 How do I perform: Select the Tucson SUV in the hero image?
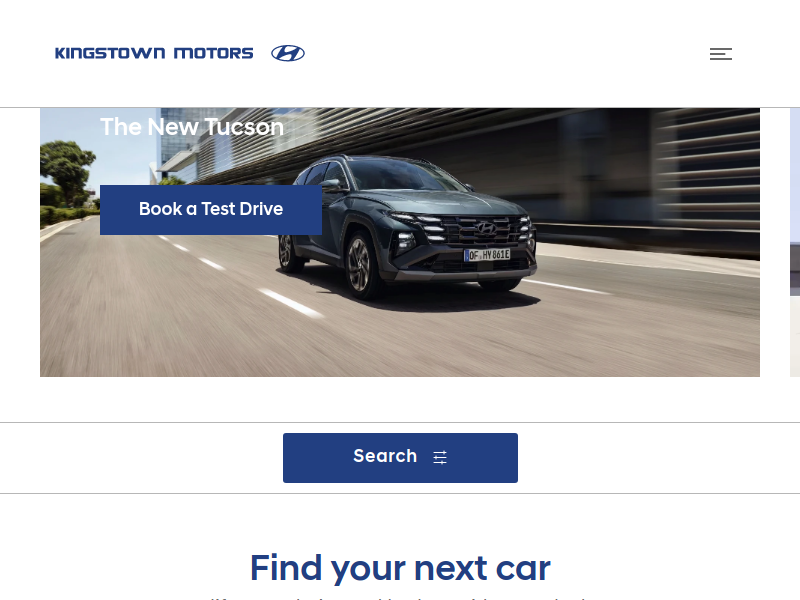407,227
